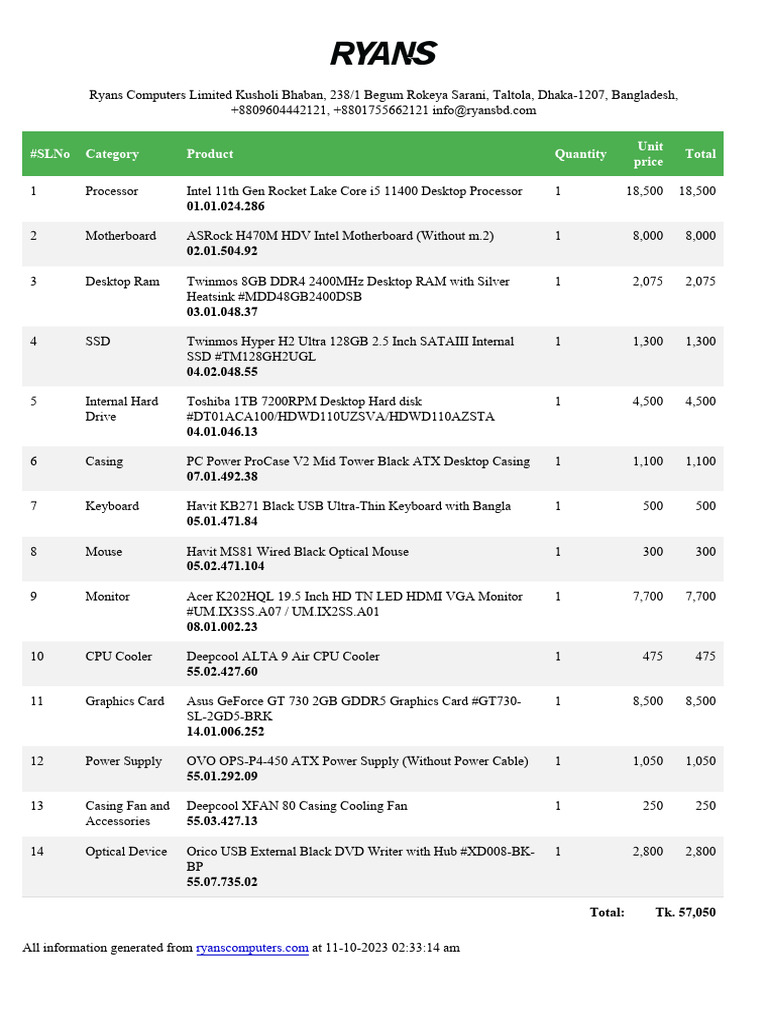Click the Quantity column header
Viewport: 768px width, 1024px height.
pyautogui.click(x=580, y=154)
